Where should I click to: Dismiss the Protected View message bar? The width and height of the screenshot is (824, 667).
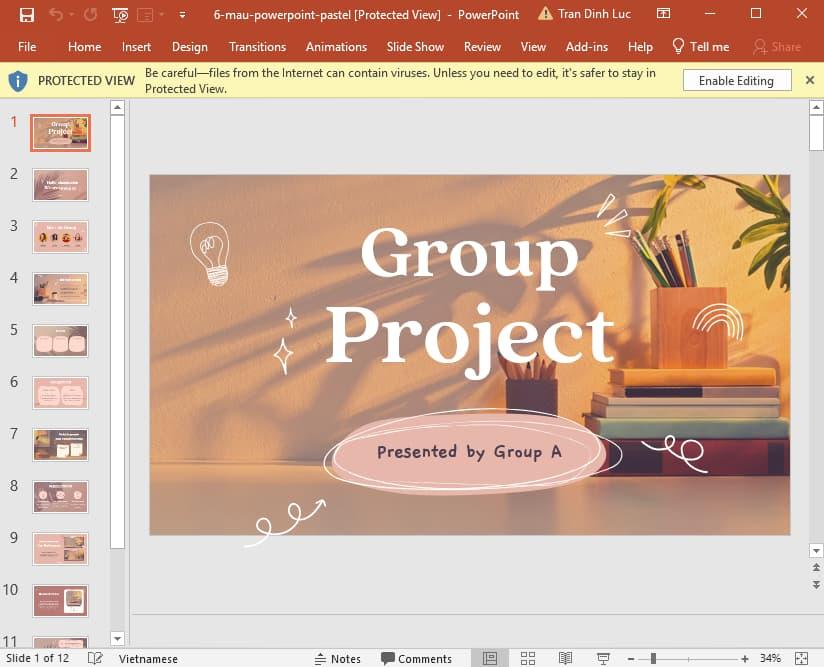point(810,80)
